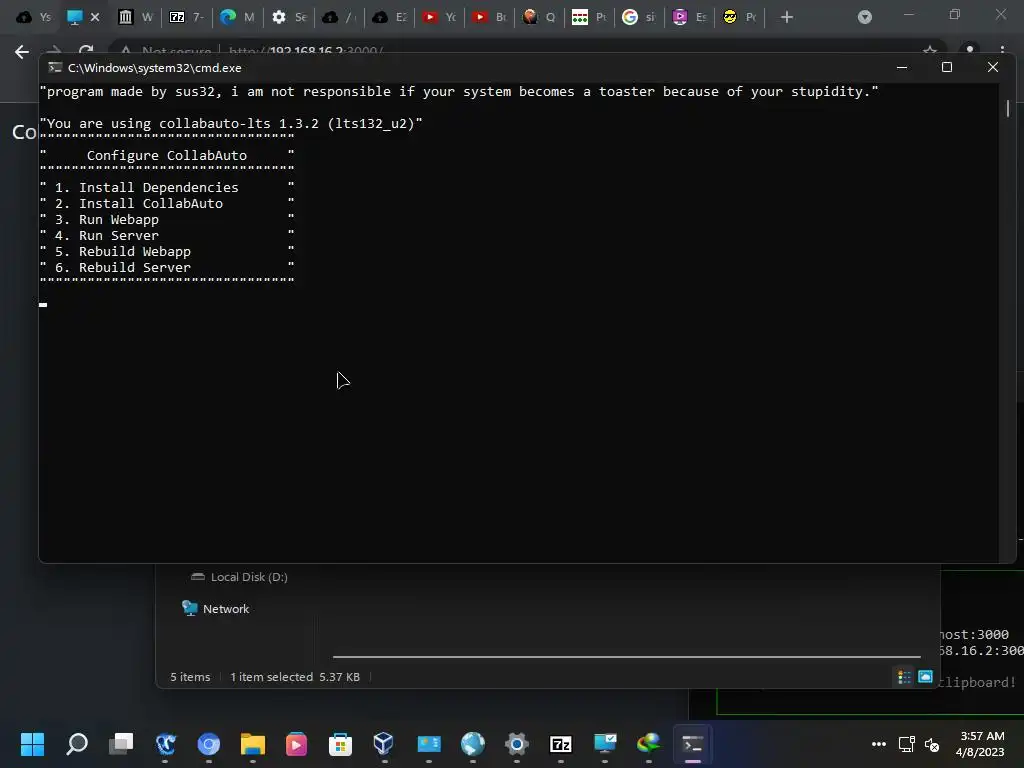Open taskbar Search magnifier
Image resolution: width=1024 pixels, height=768 pixels.
pyautogui.click(x=76, y=744)
